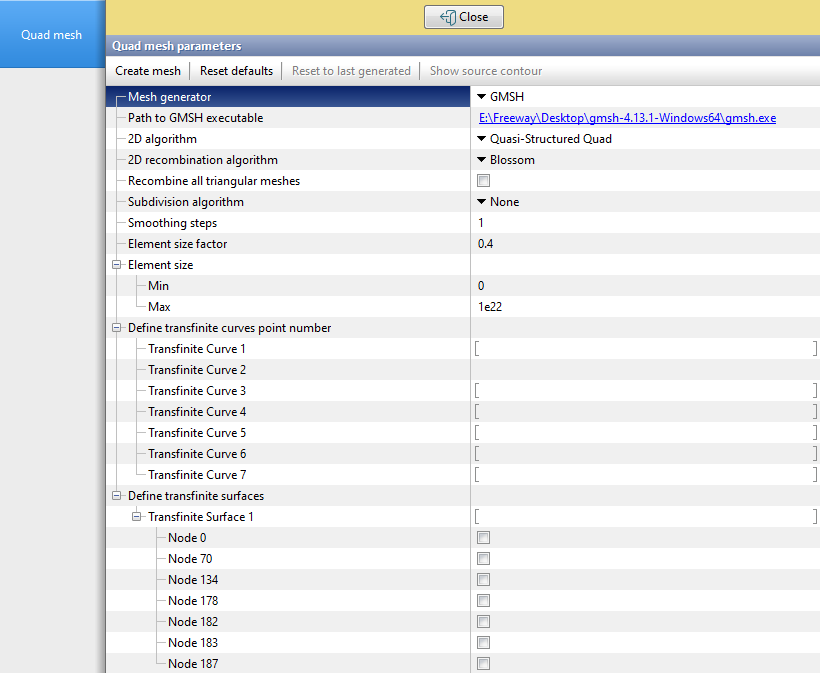The width and height of the screenshot is (820, 673).
Task: Collapse the Transfinite Surface 1 node
Action: pyautogui.click(x=137, y=517)
